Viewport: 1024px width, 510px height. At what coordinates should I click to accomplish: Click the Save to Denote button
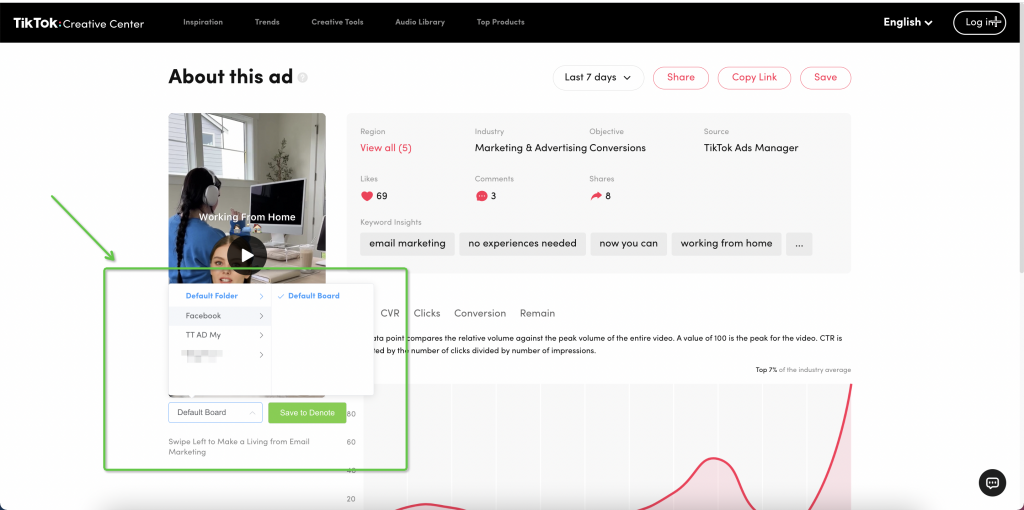pyautogui.click(x=307, y=413)
